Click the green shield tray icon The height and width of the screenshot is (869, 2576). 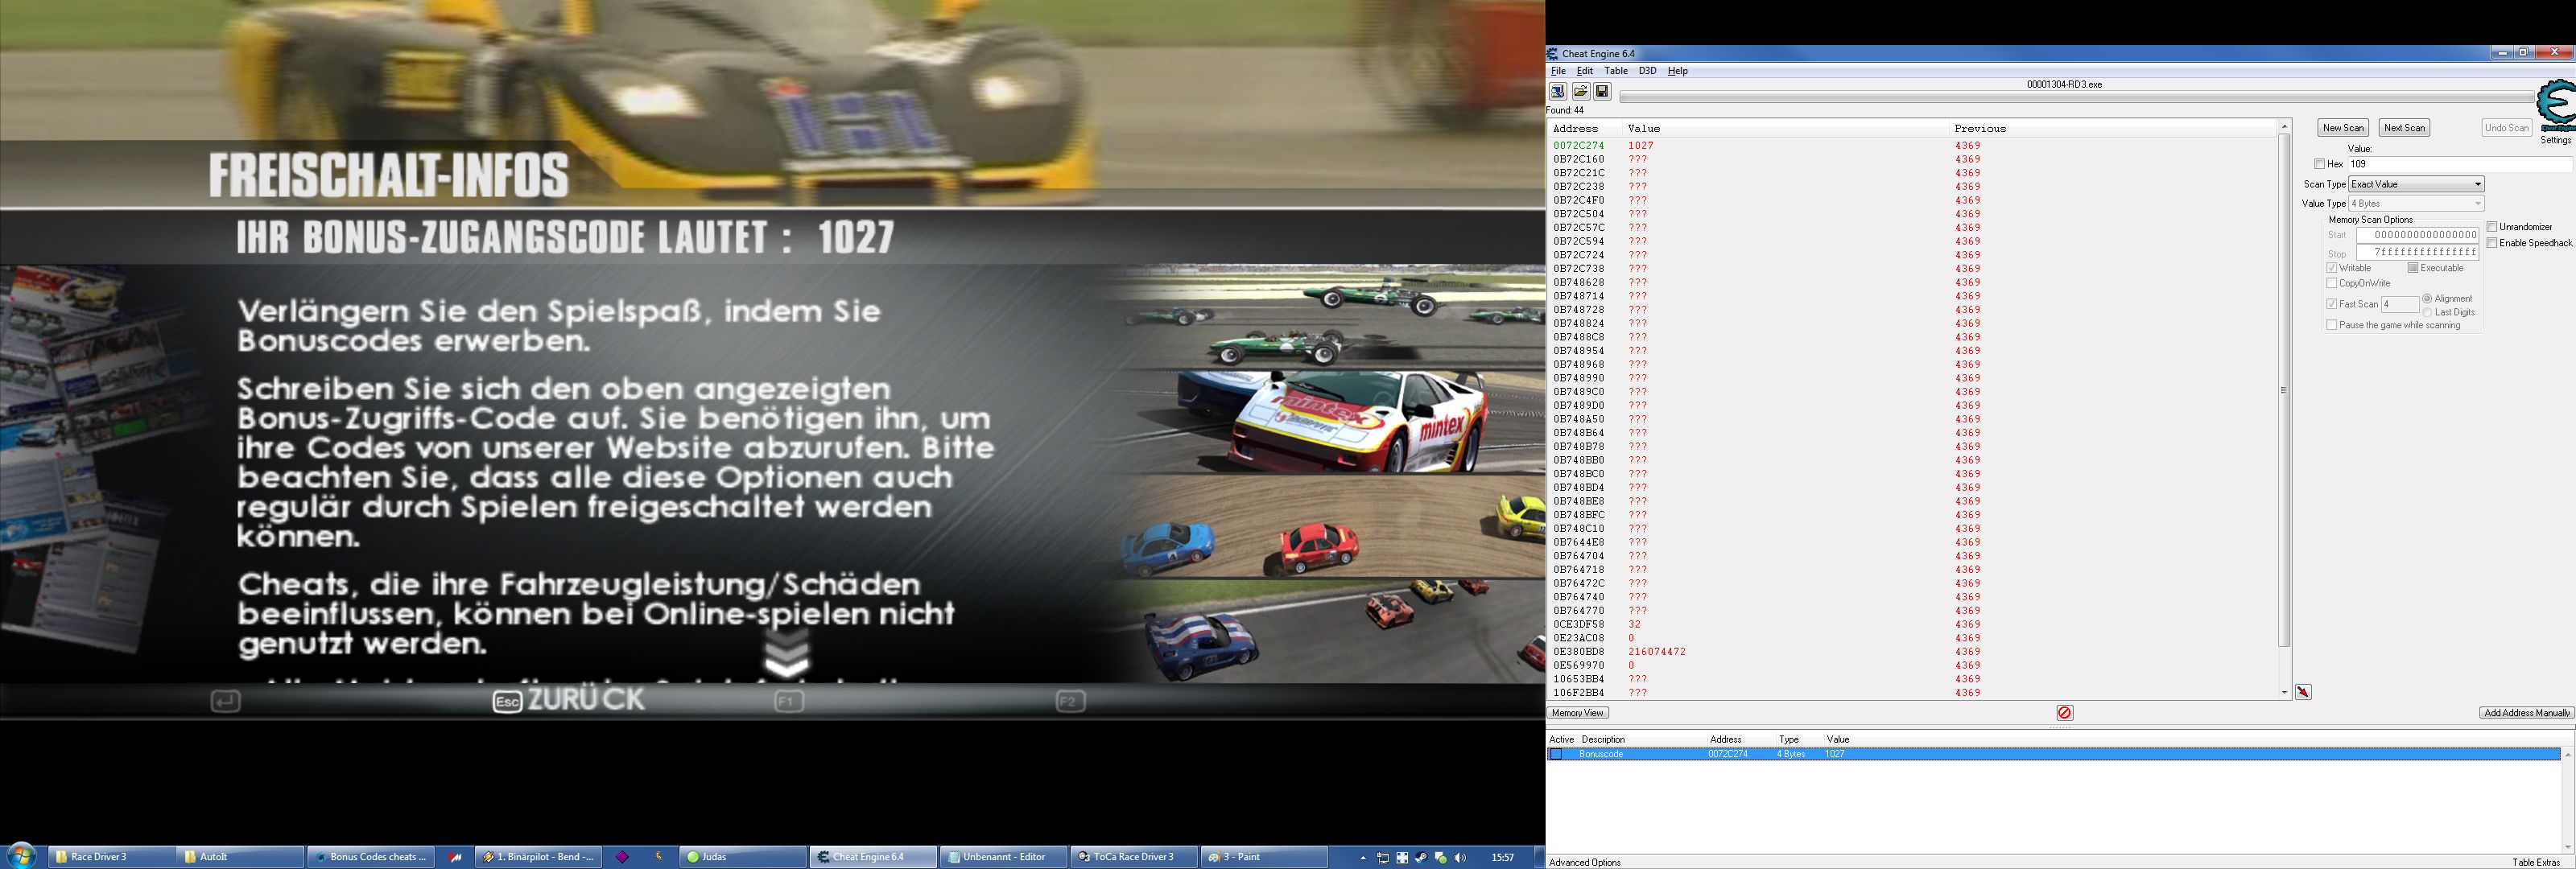click(1440, 857)
